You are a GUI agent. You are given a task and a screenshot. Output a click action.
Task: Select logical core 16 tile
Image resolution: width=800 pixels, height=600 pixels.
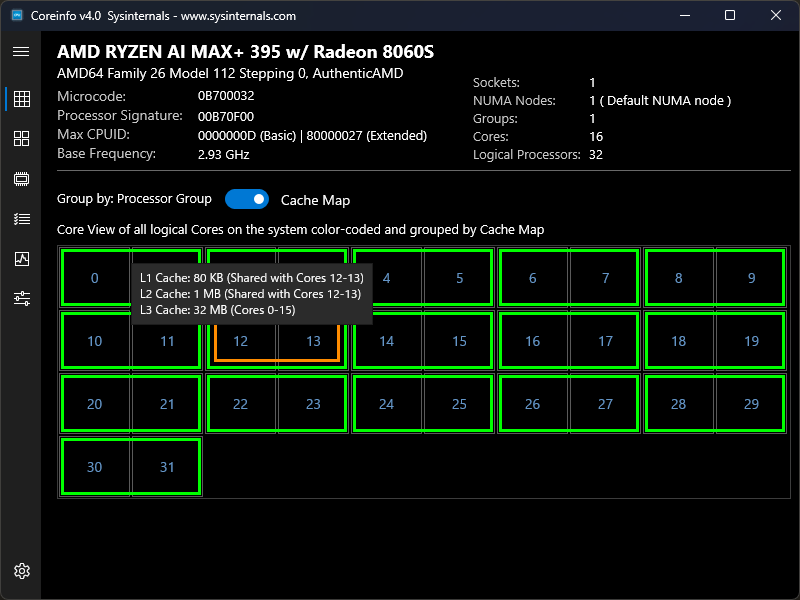click(x=532, y=341)
